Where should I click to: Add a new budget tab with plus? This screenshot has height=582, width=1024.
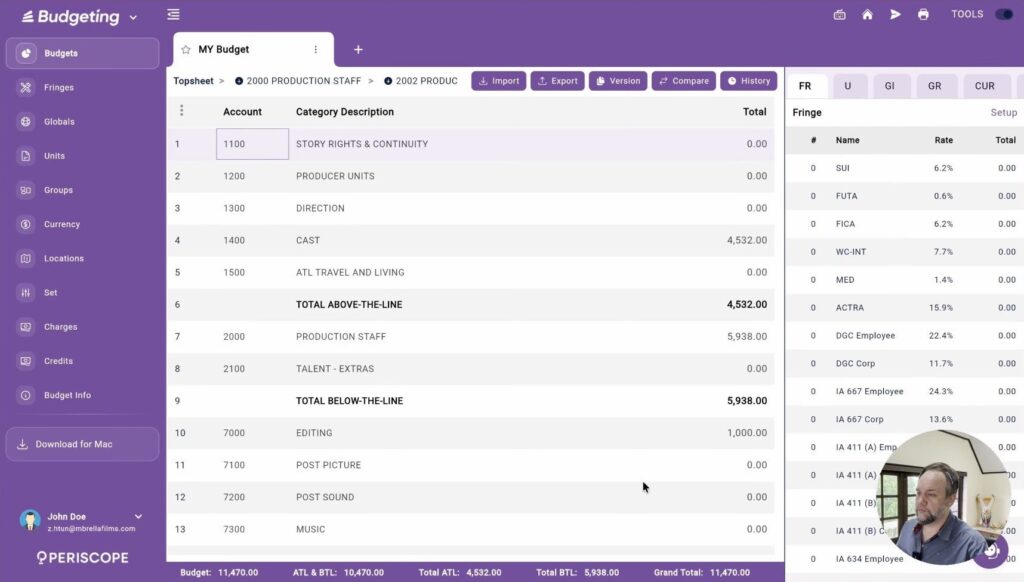(358, 50)
